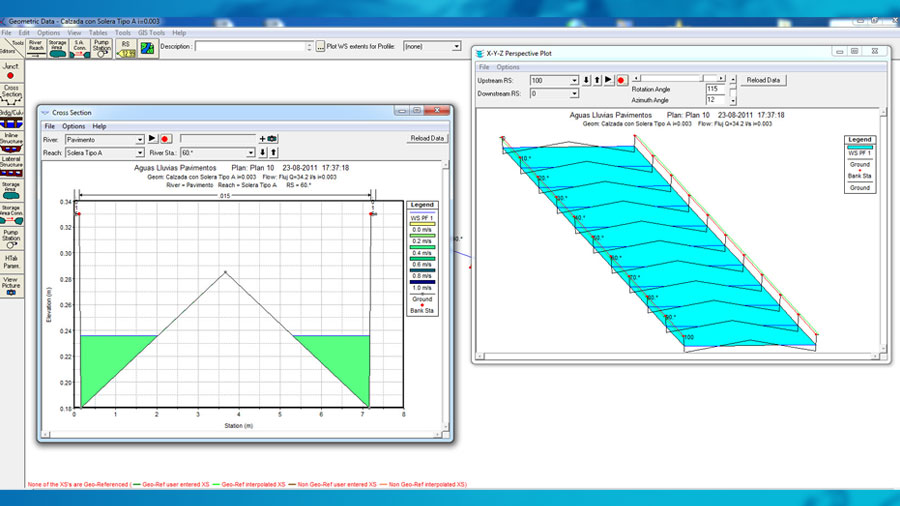
Task: Select the River Reach drawing tool
Action: coord(35,46)
